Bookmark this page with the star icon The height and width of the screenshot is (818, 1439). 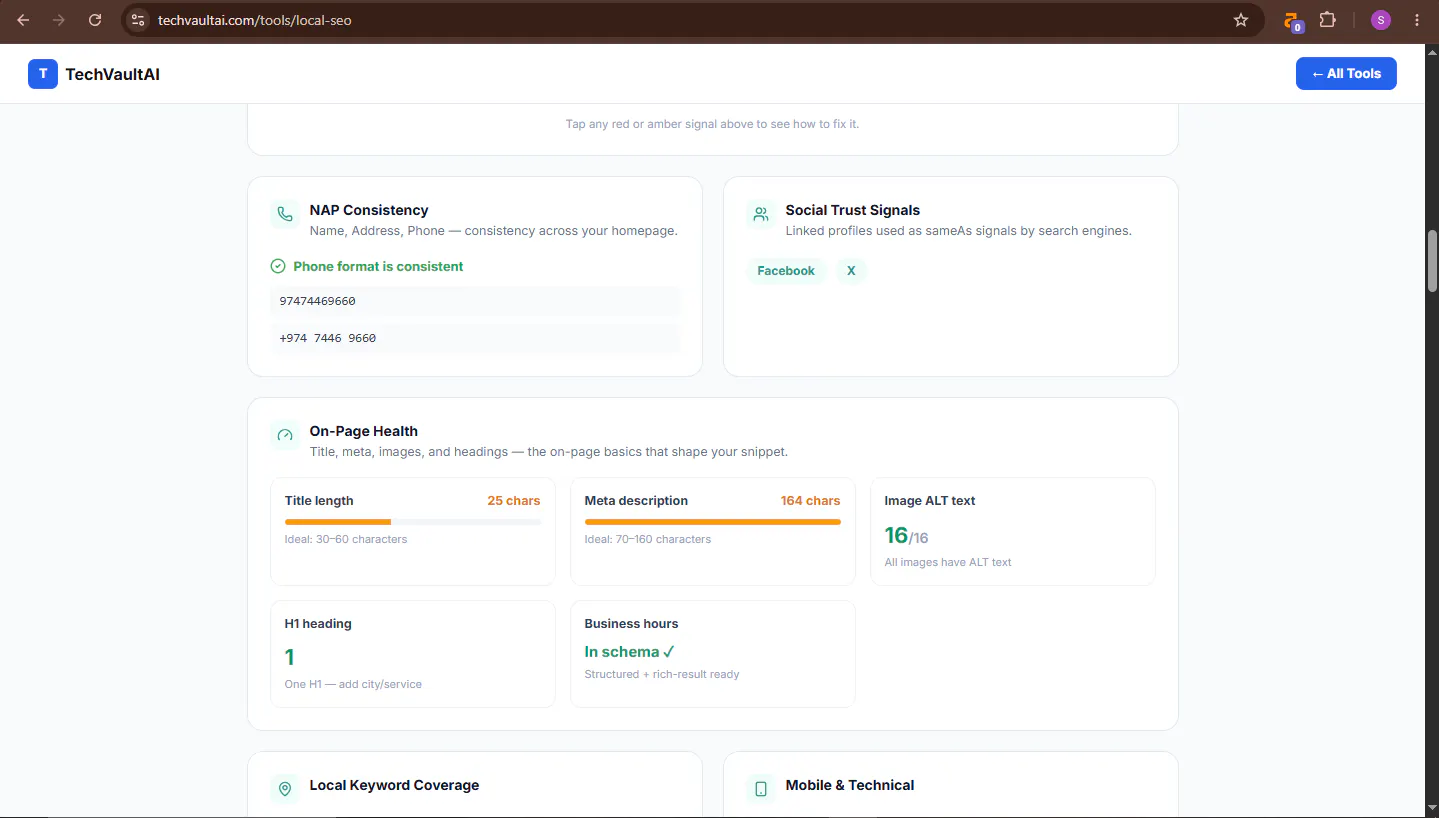pyautogui.click(x=1241, y=20)
